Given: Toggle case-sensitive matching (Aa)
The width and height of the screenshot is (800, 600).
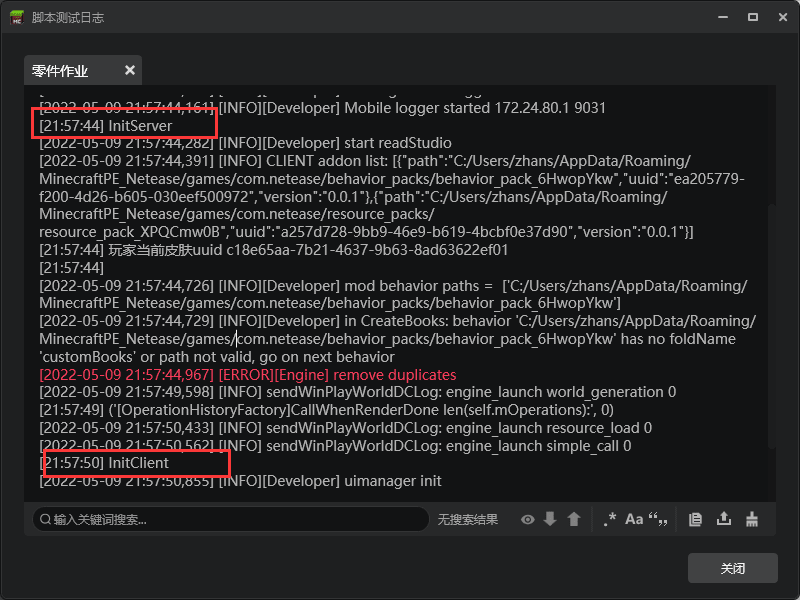Looking at the screenshot, I should tap(634, 519).
